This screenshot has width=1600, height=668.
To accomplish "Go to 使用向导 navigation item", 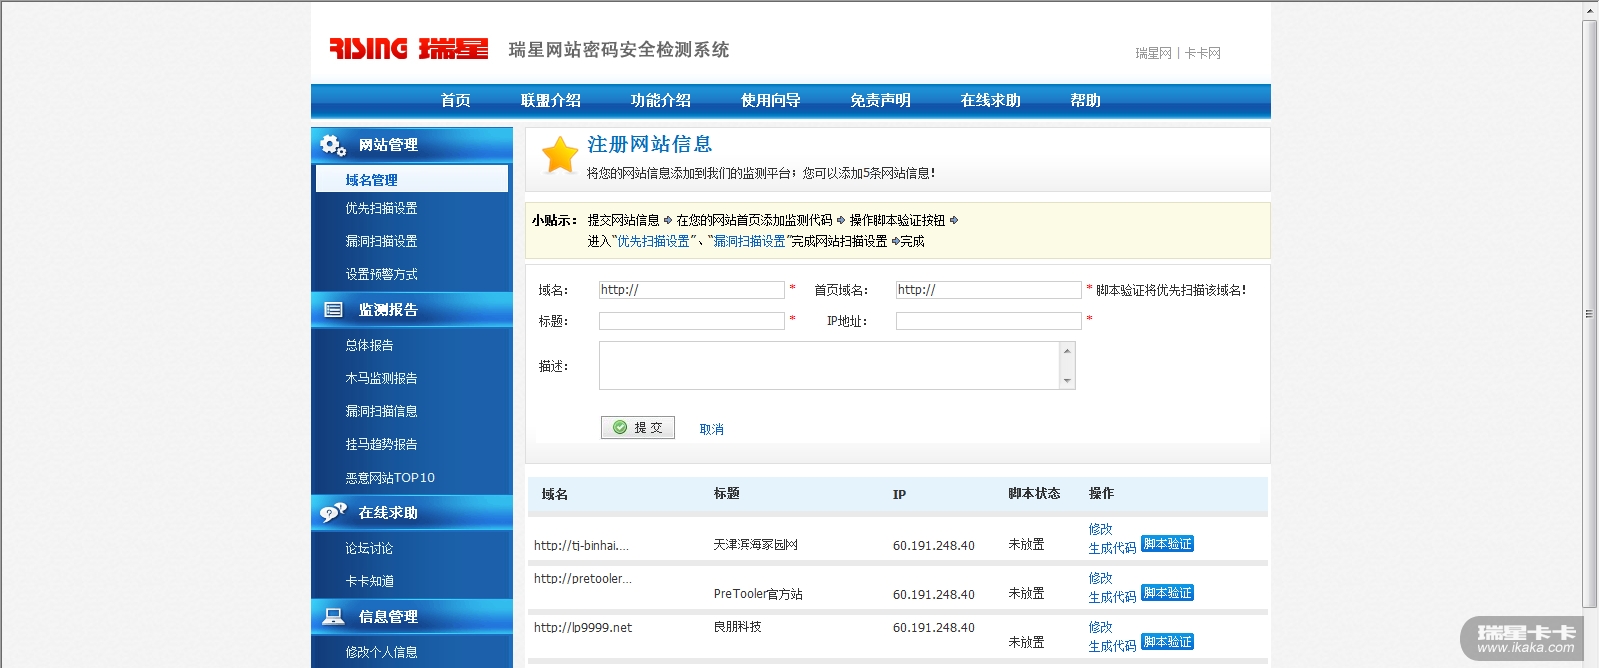I will 770,100.
